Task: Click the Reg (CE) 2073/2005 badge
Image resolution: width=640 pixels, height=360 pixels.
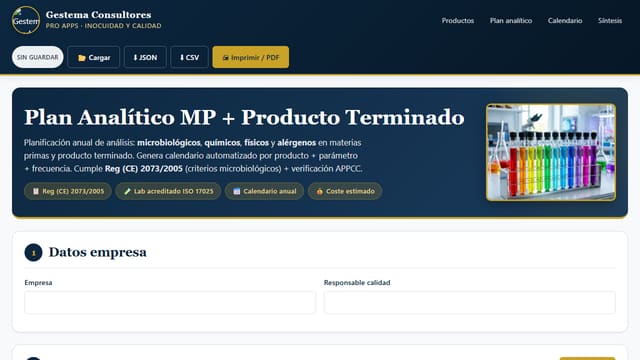Action: 68,191
